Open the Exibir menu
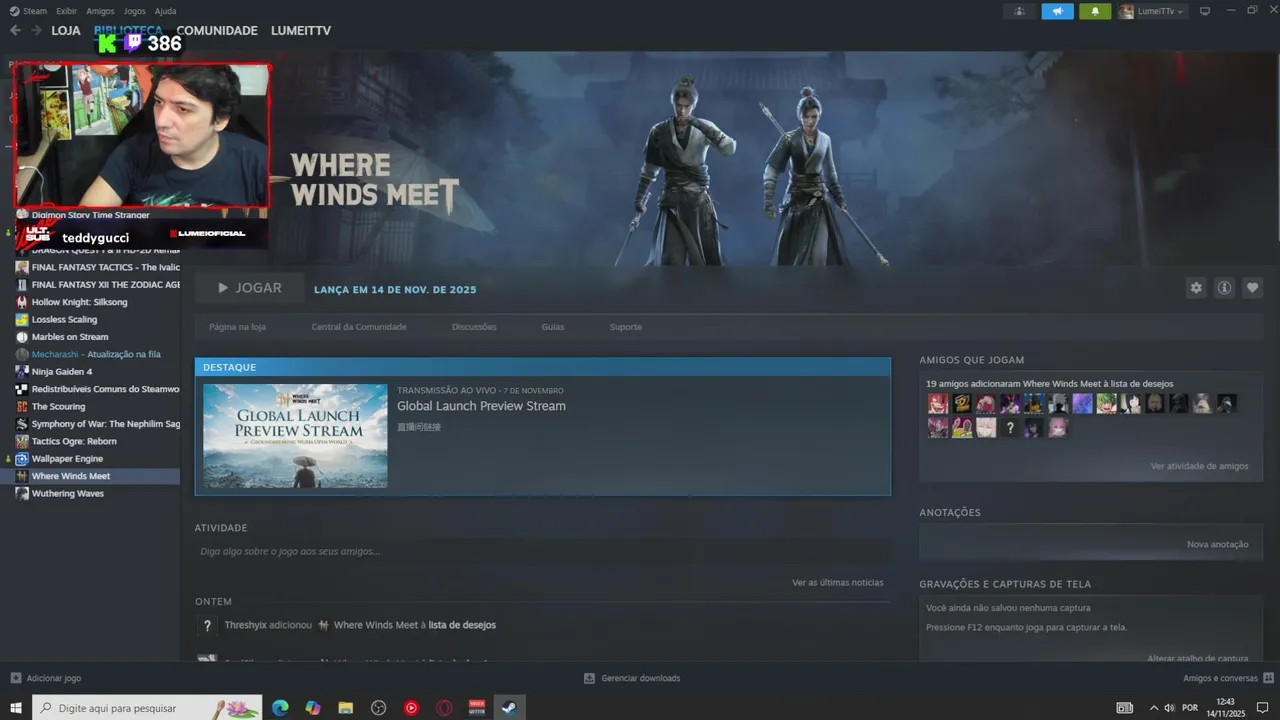 click(x=66, y=11)
